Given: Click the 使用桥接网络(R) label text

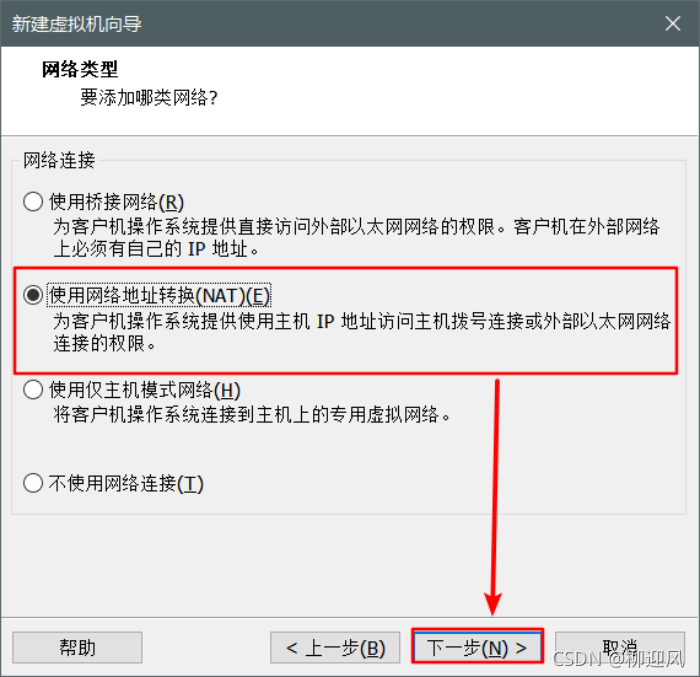Looking at the screenshot, I should (116, 202).
